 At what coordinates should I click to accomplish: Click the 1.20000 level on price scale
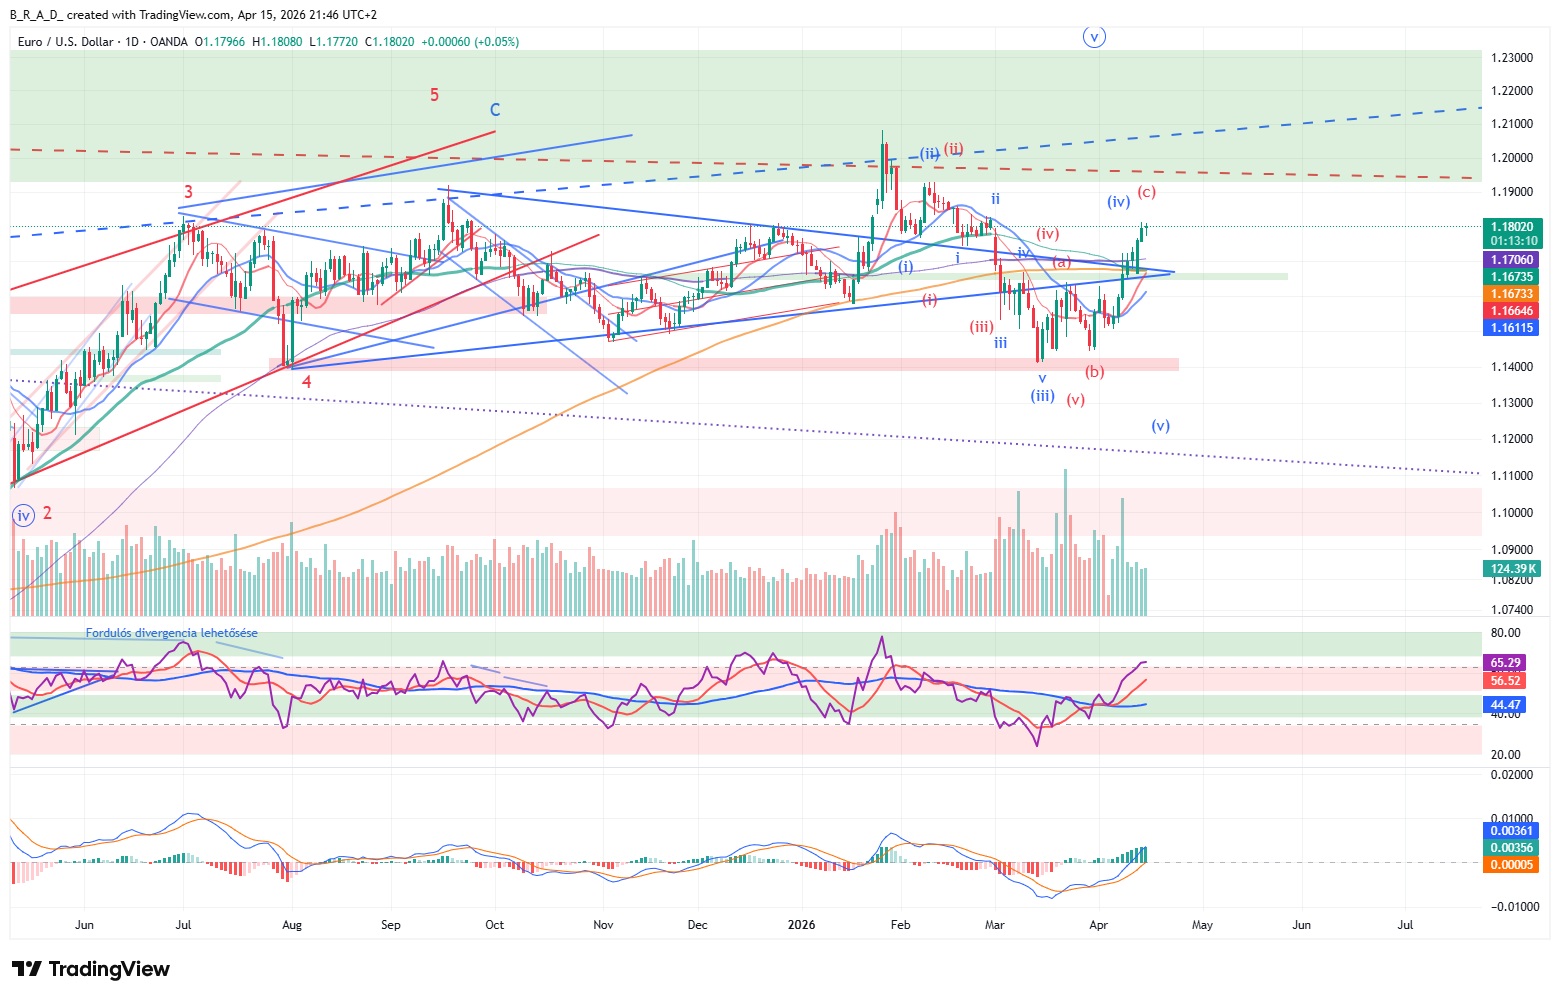pyautogui.click(x=1512, y=158)
